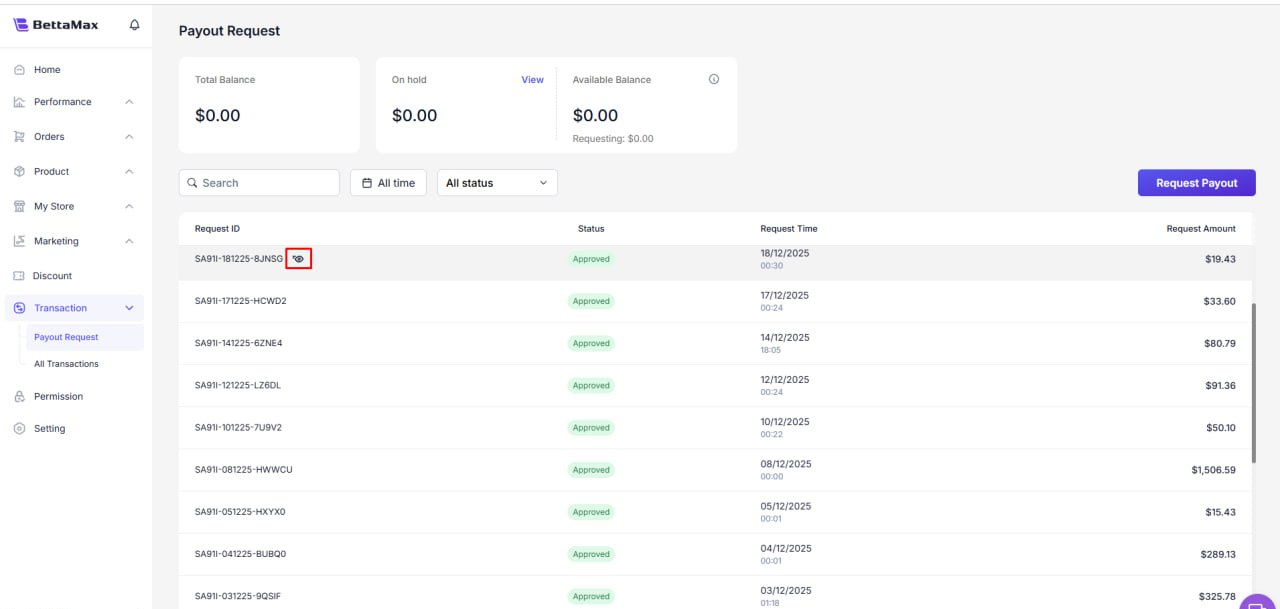The height and width of the screenshot is (609, 1280).
Task: Click the Setting gear icon
Action: pos(19,429)
